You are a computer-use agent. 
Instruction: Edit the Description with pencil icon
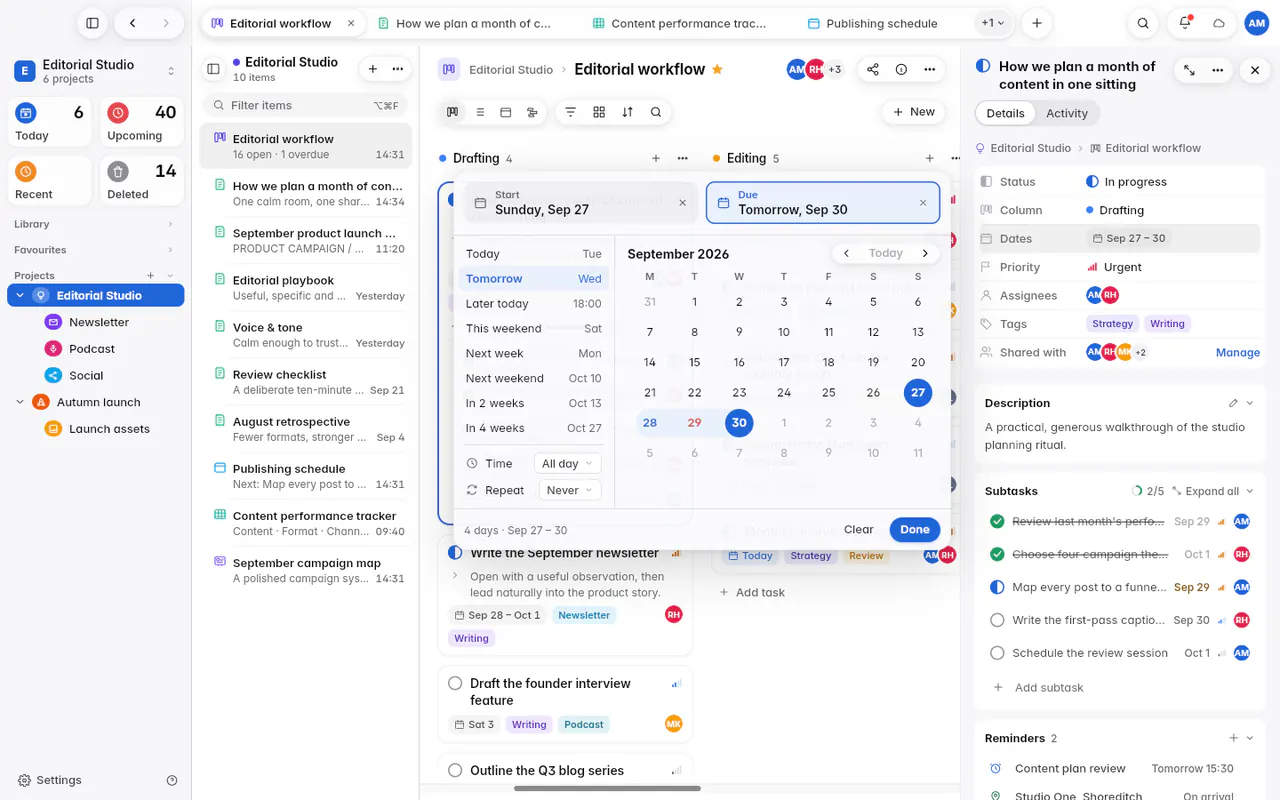click(1233, 403)
